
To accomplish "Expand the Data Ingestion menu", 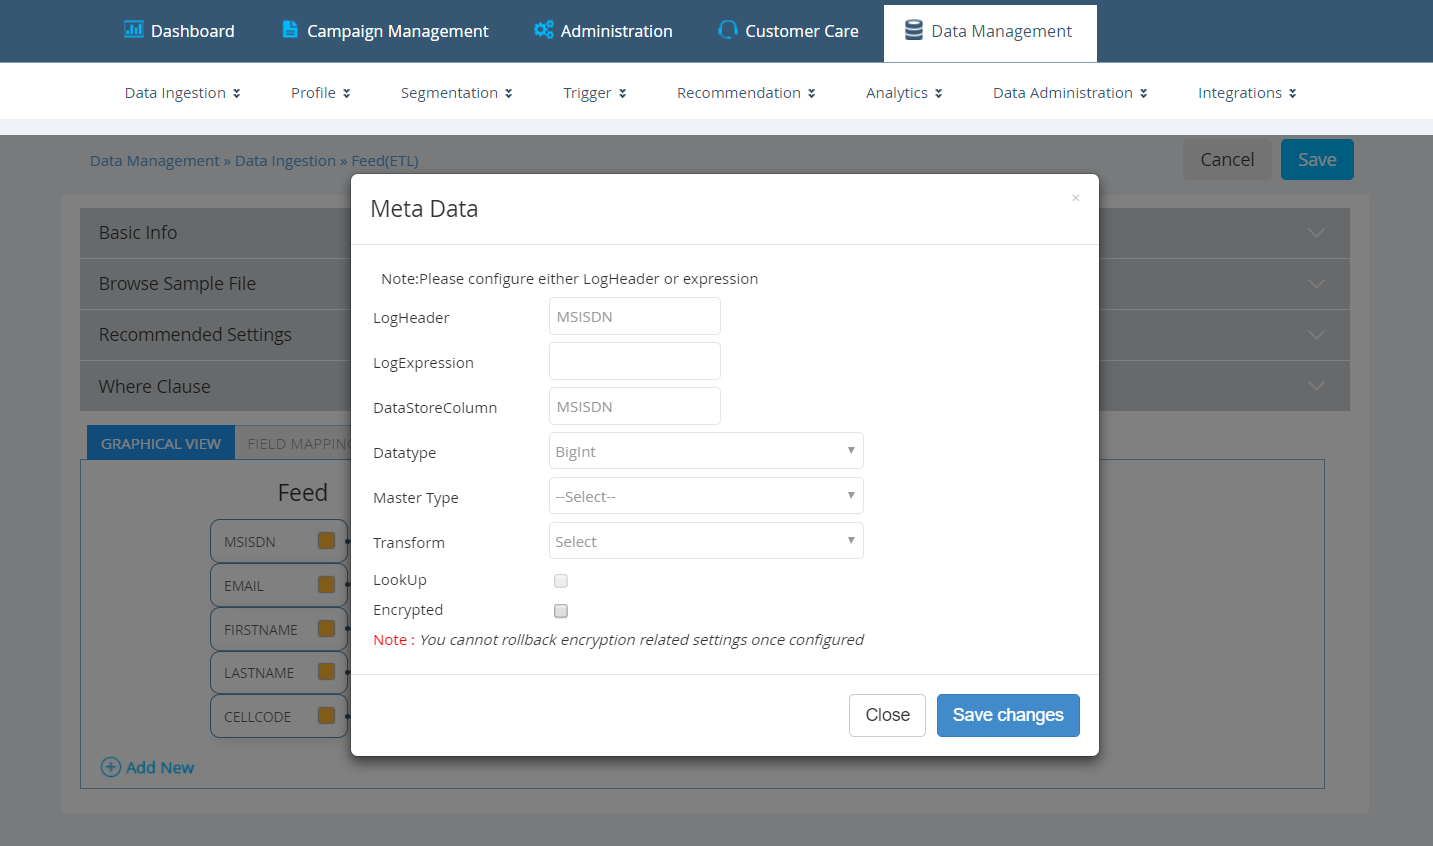I will tap(182, 93).
